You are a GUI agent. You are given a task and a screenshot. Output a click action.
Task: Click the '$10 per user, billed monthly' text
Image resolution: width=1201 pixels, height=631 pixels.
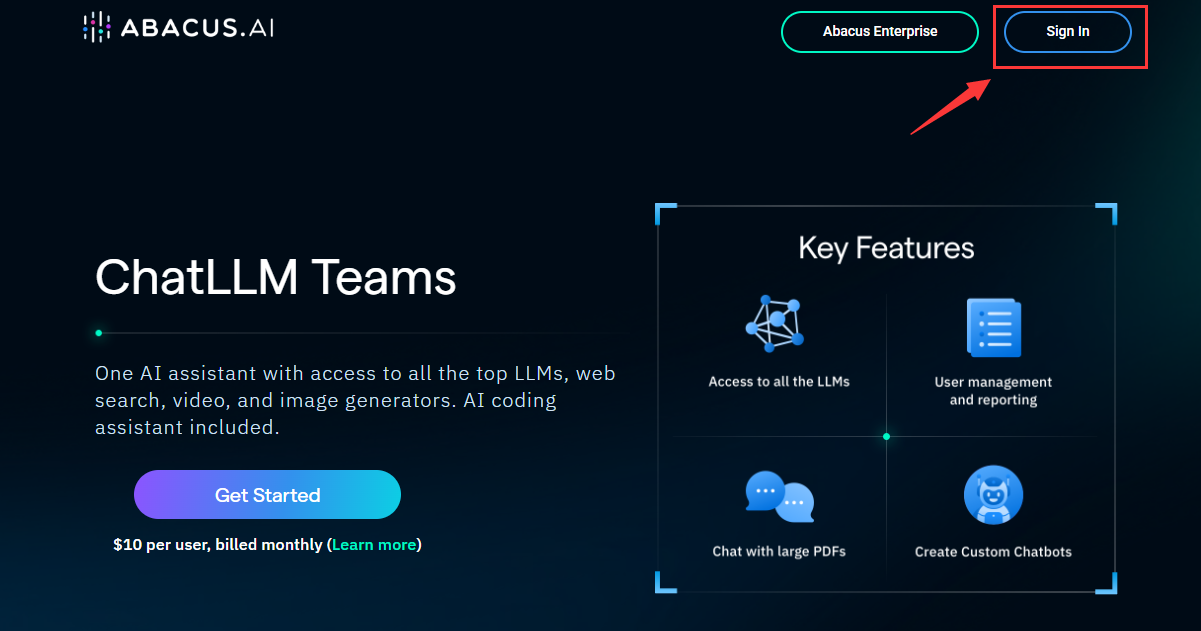tap(218, 545)
